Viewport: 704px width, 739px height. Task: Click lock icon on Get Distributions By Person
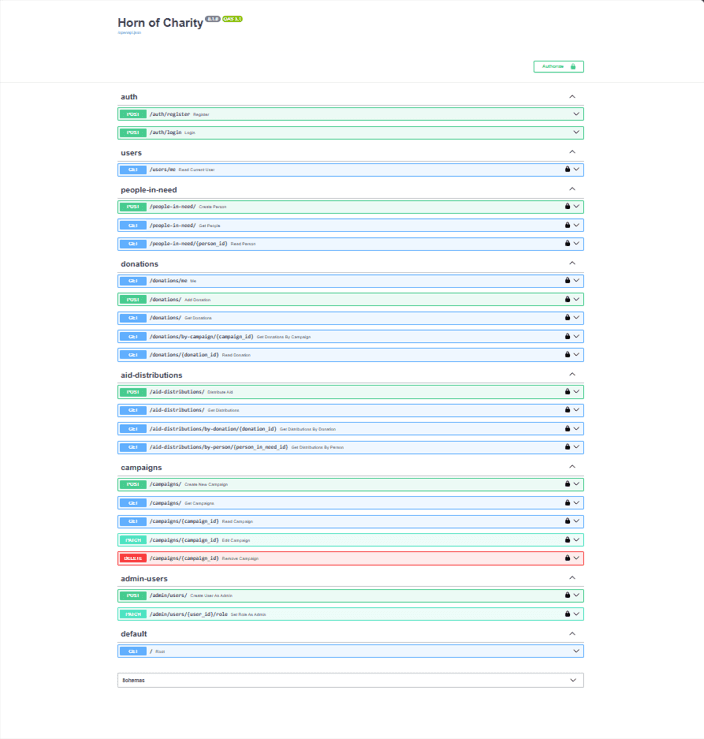pos(567,447)
